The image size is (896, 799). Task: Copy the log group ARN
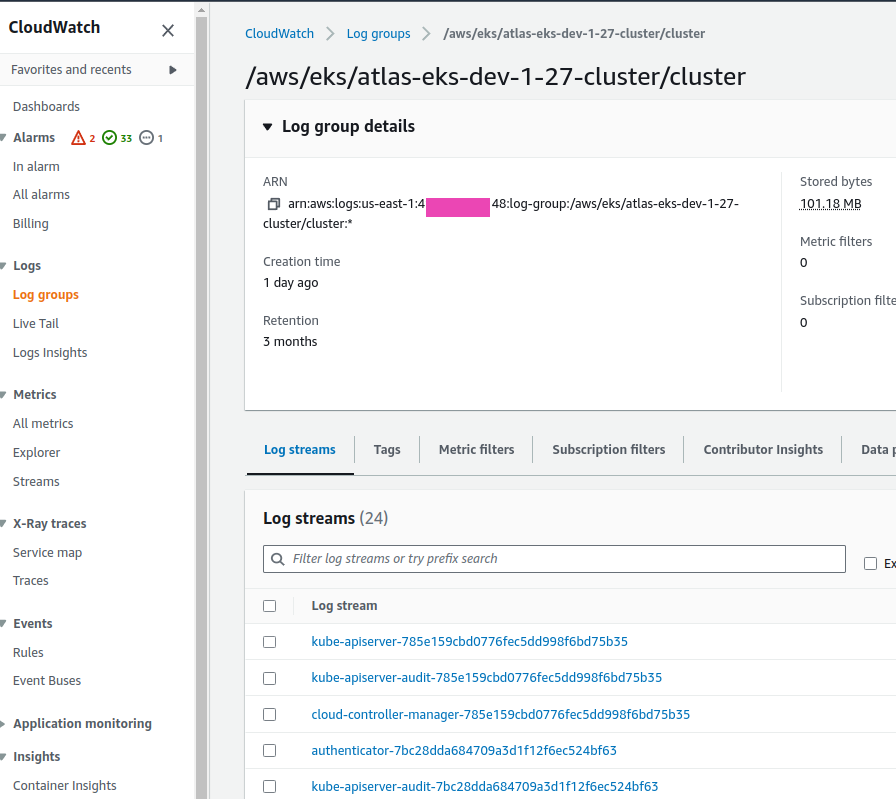tap(274, 204)
